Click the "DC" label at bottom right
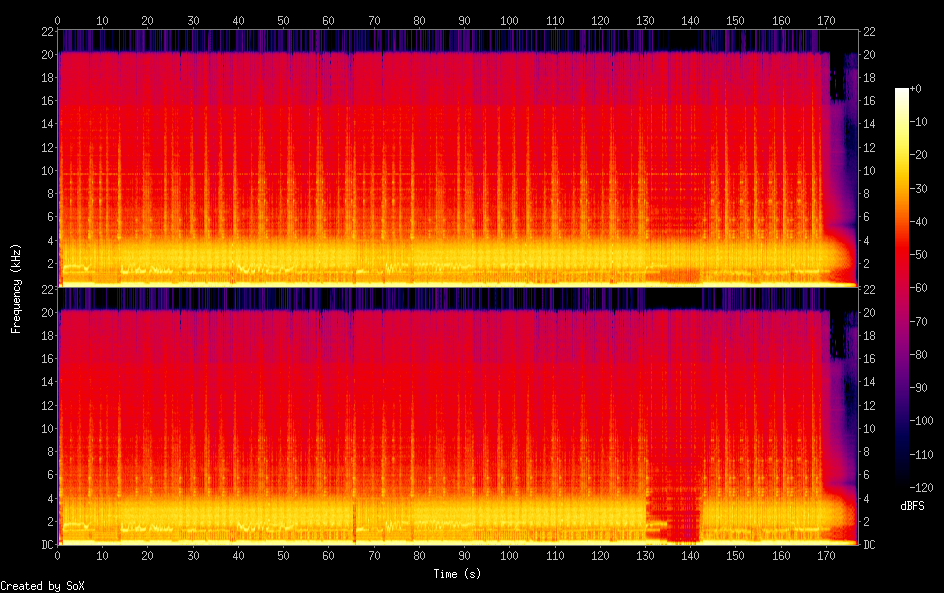This screenshot has height=593, width=944. (869, 544)
